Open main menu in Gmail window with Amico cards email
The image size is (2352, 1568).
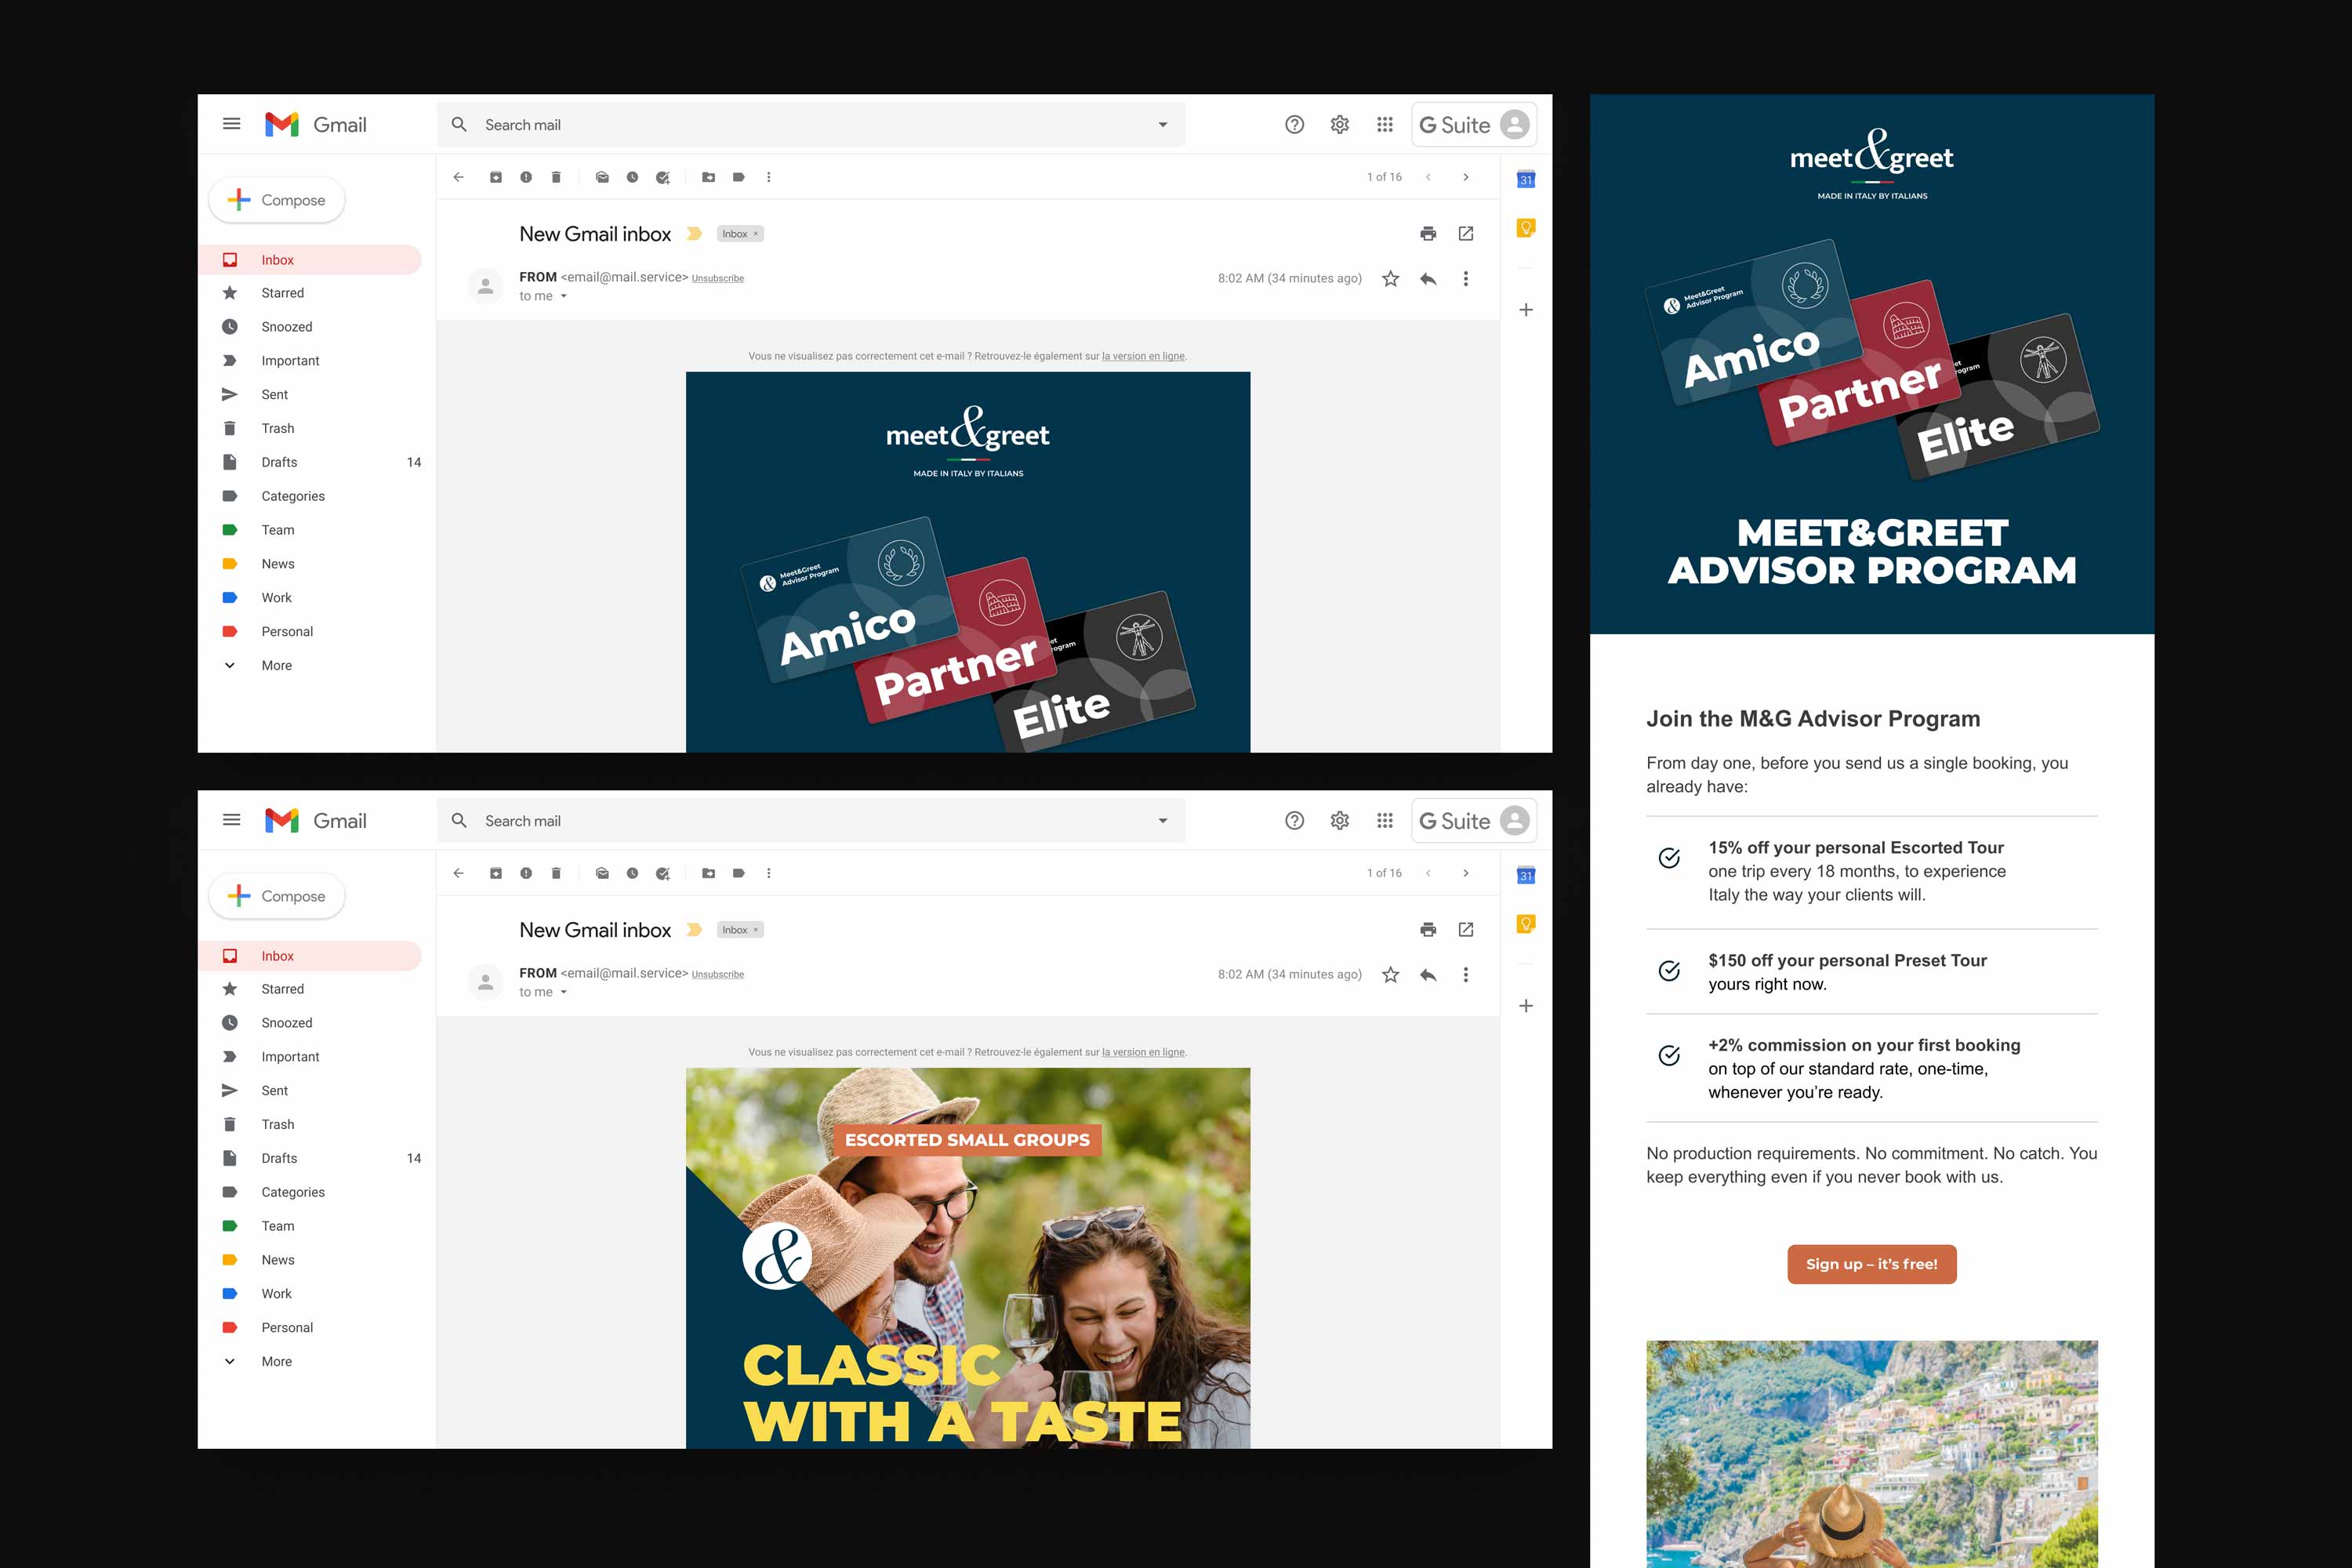click(x=231, y=124)
